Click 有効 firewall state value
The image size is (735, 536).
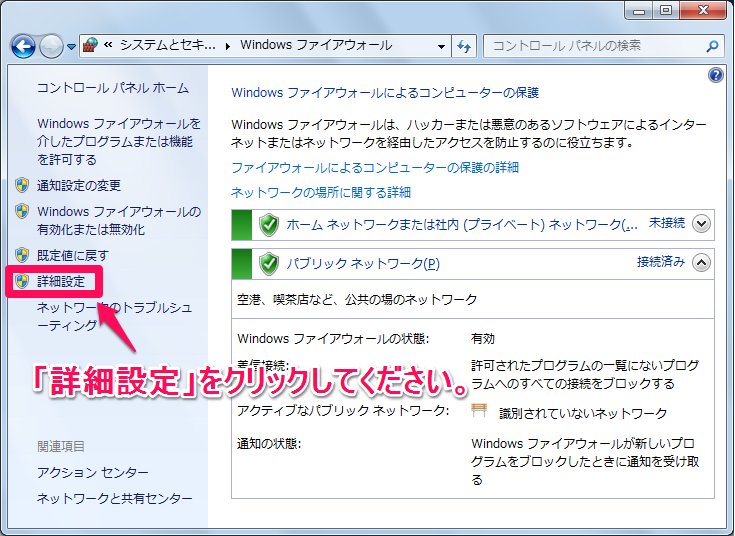[x=483, y=339]
